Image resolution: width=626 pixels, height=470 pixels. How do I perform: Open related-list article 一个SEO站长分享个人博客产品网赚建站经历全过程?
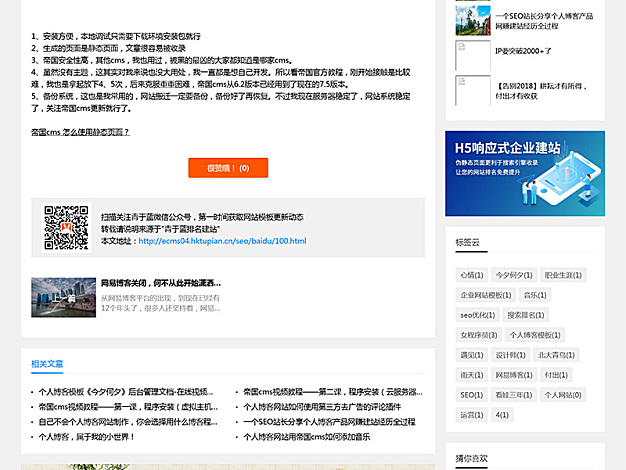coord(329,422)
